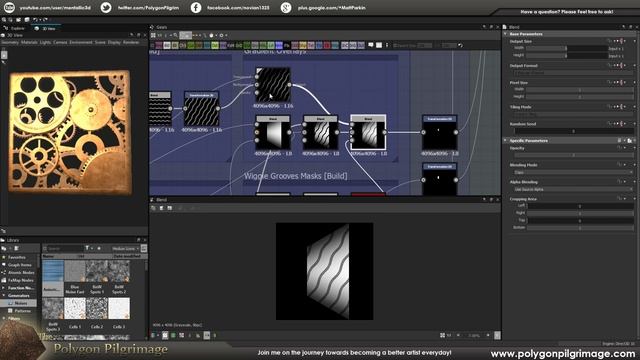Viewport: 640px width, 360px height.
Task: Open the Blending Mode dropdown showing Copy
Action: pyautogui.click(x=573, y=173)
